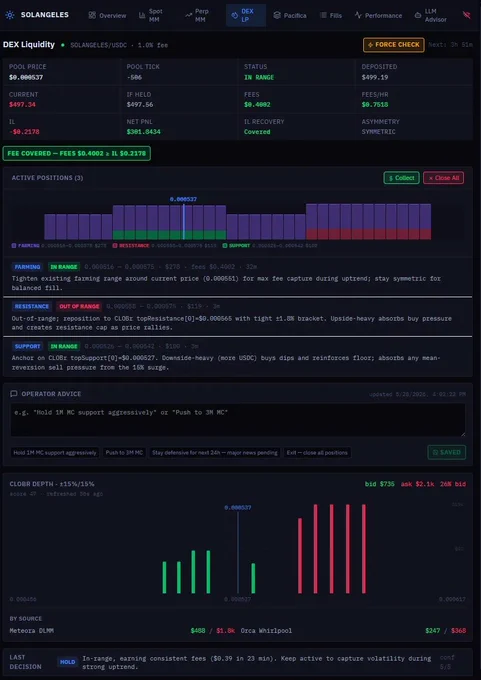Click the Collect fees button
This screenshot has width=481, height=680.
[401, 178]
